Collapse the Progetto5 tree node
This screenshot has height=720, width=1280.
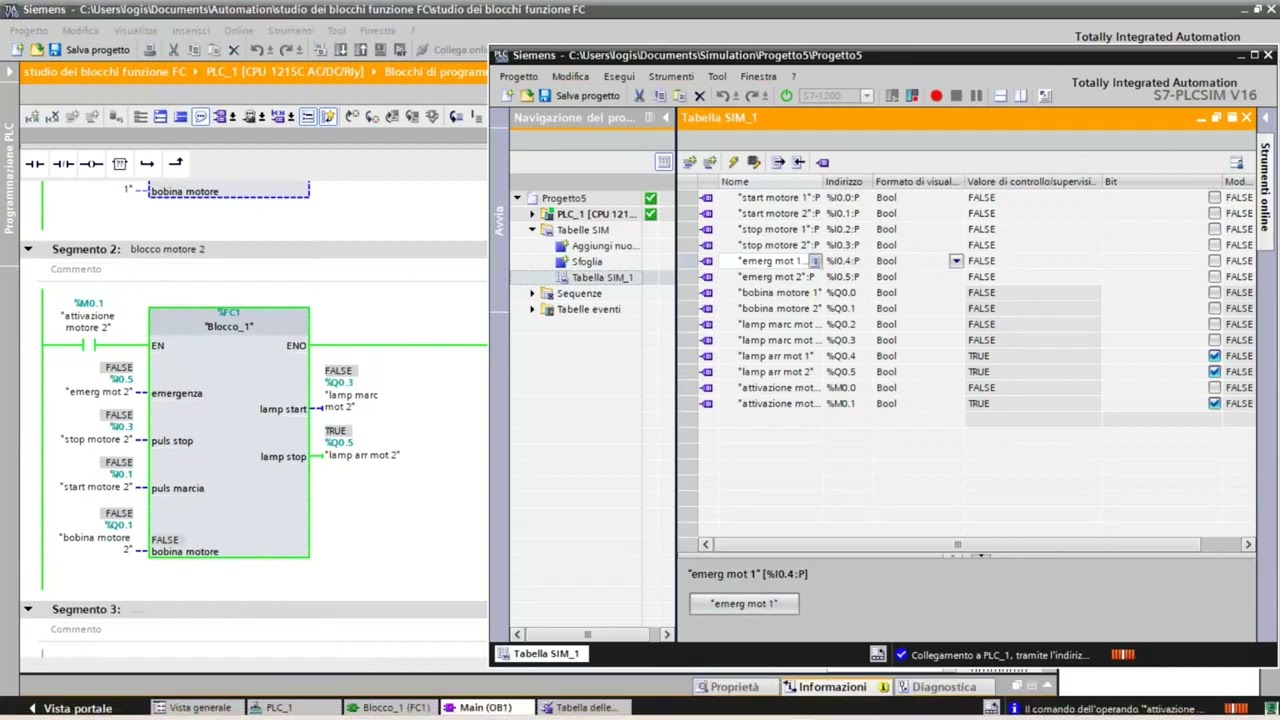pos(518,198)
